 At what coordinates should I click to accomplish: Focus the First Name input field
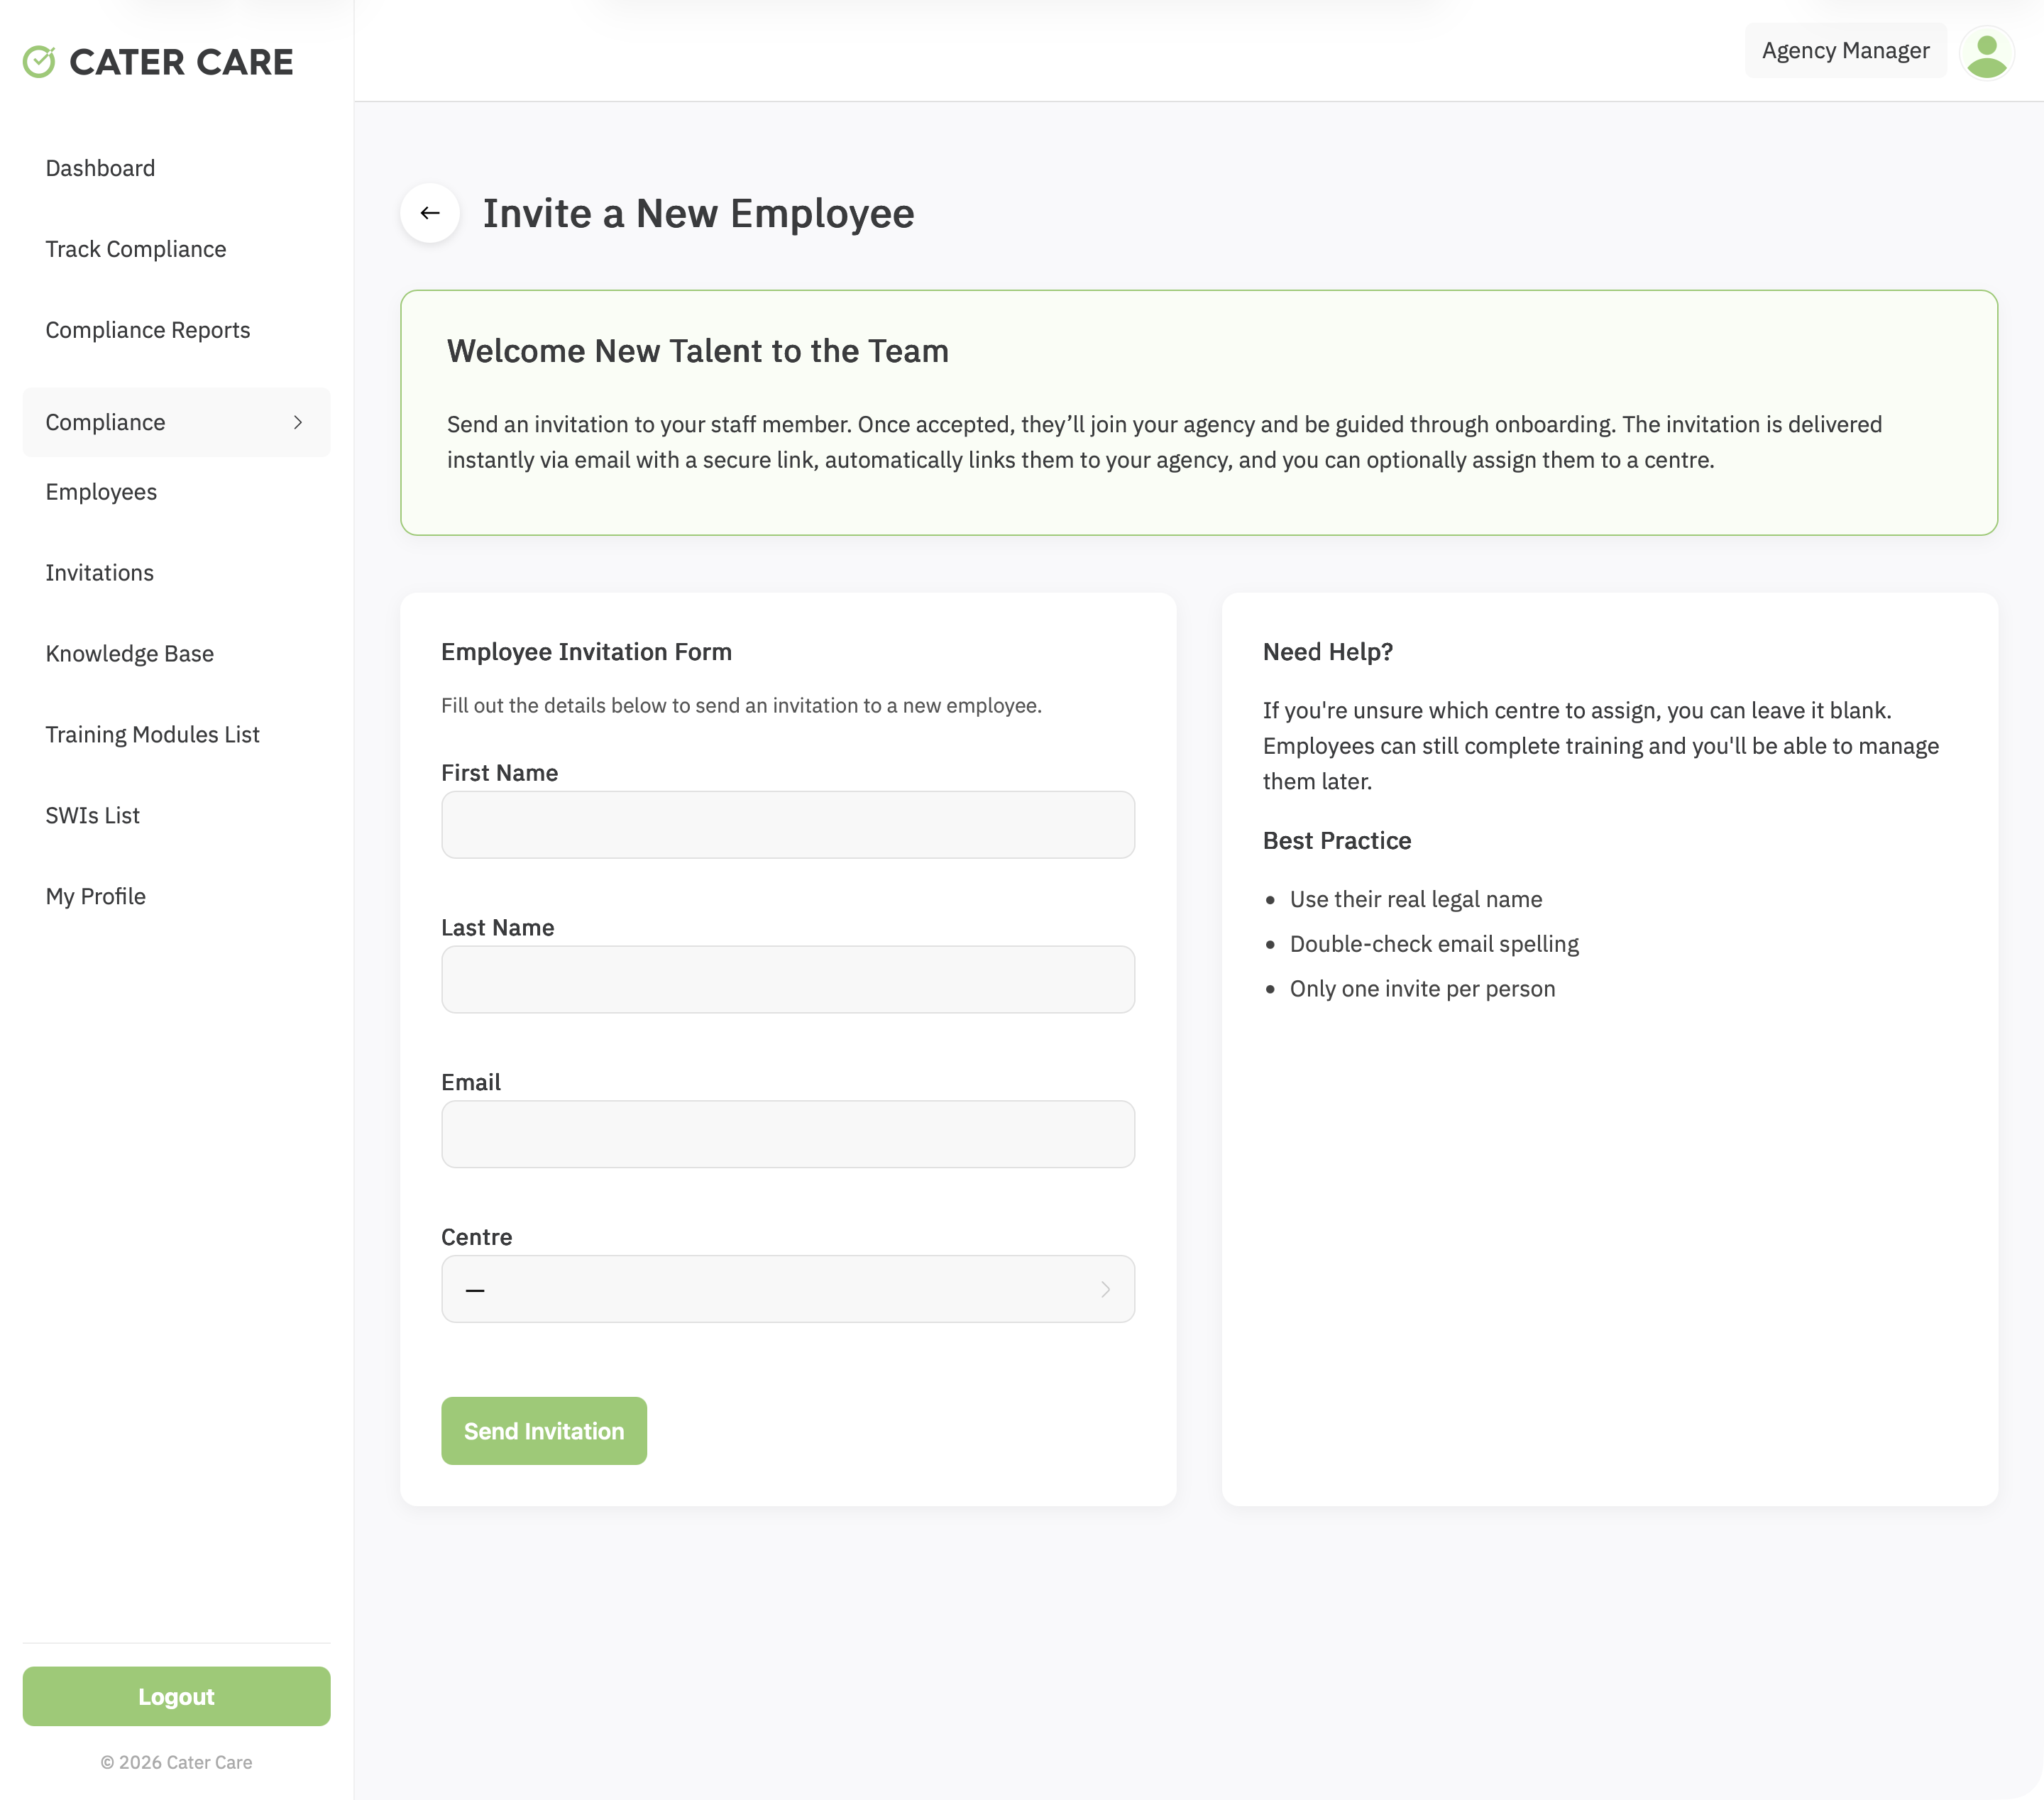(788, 825)
